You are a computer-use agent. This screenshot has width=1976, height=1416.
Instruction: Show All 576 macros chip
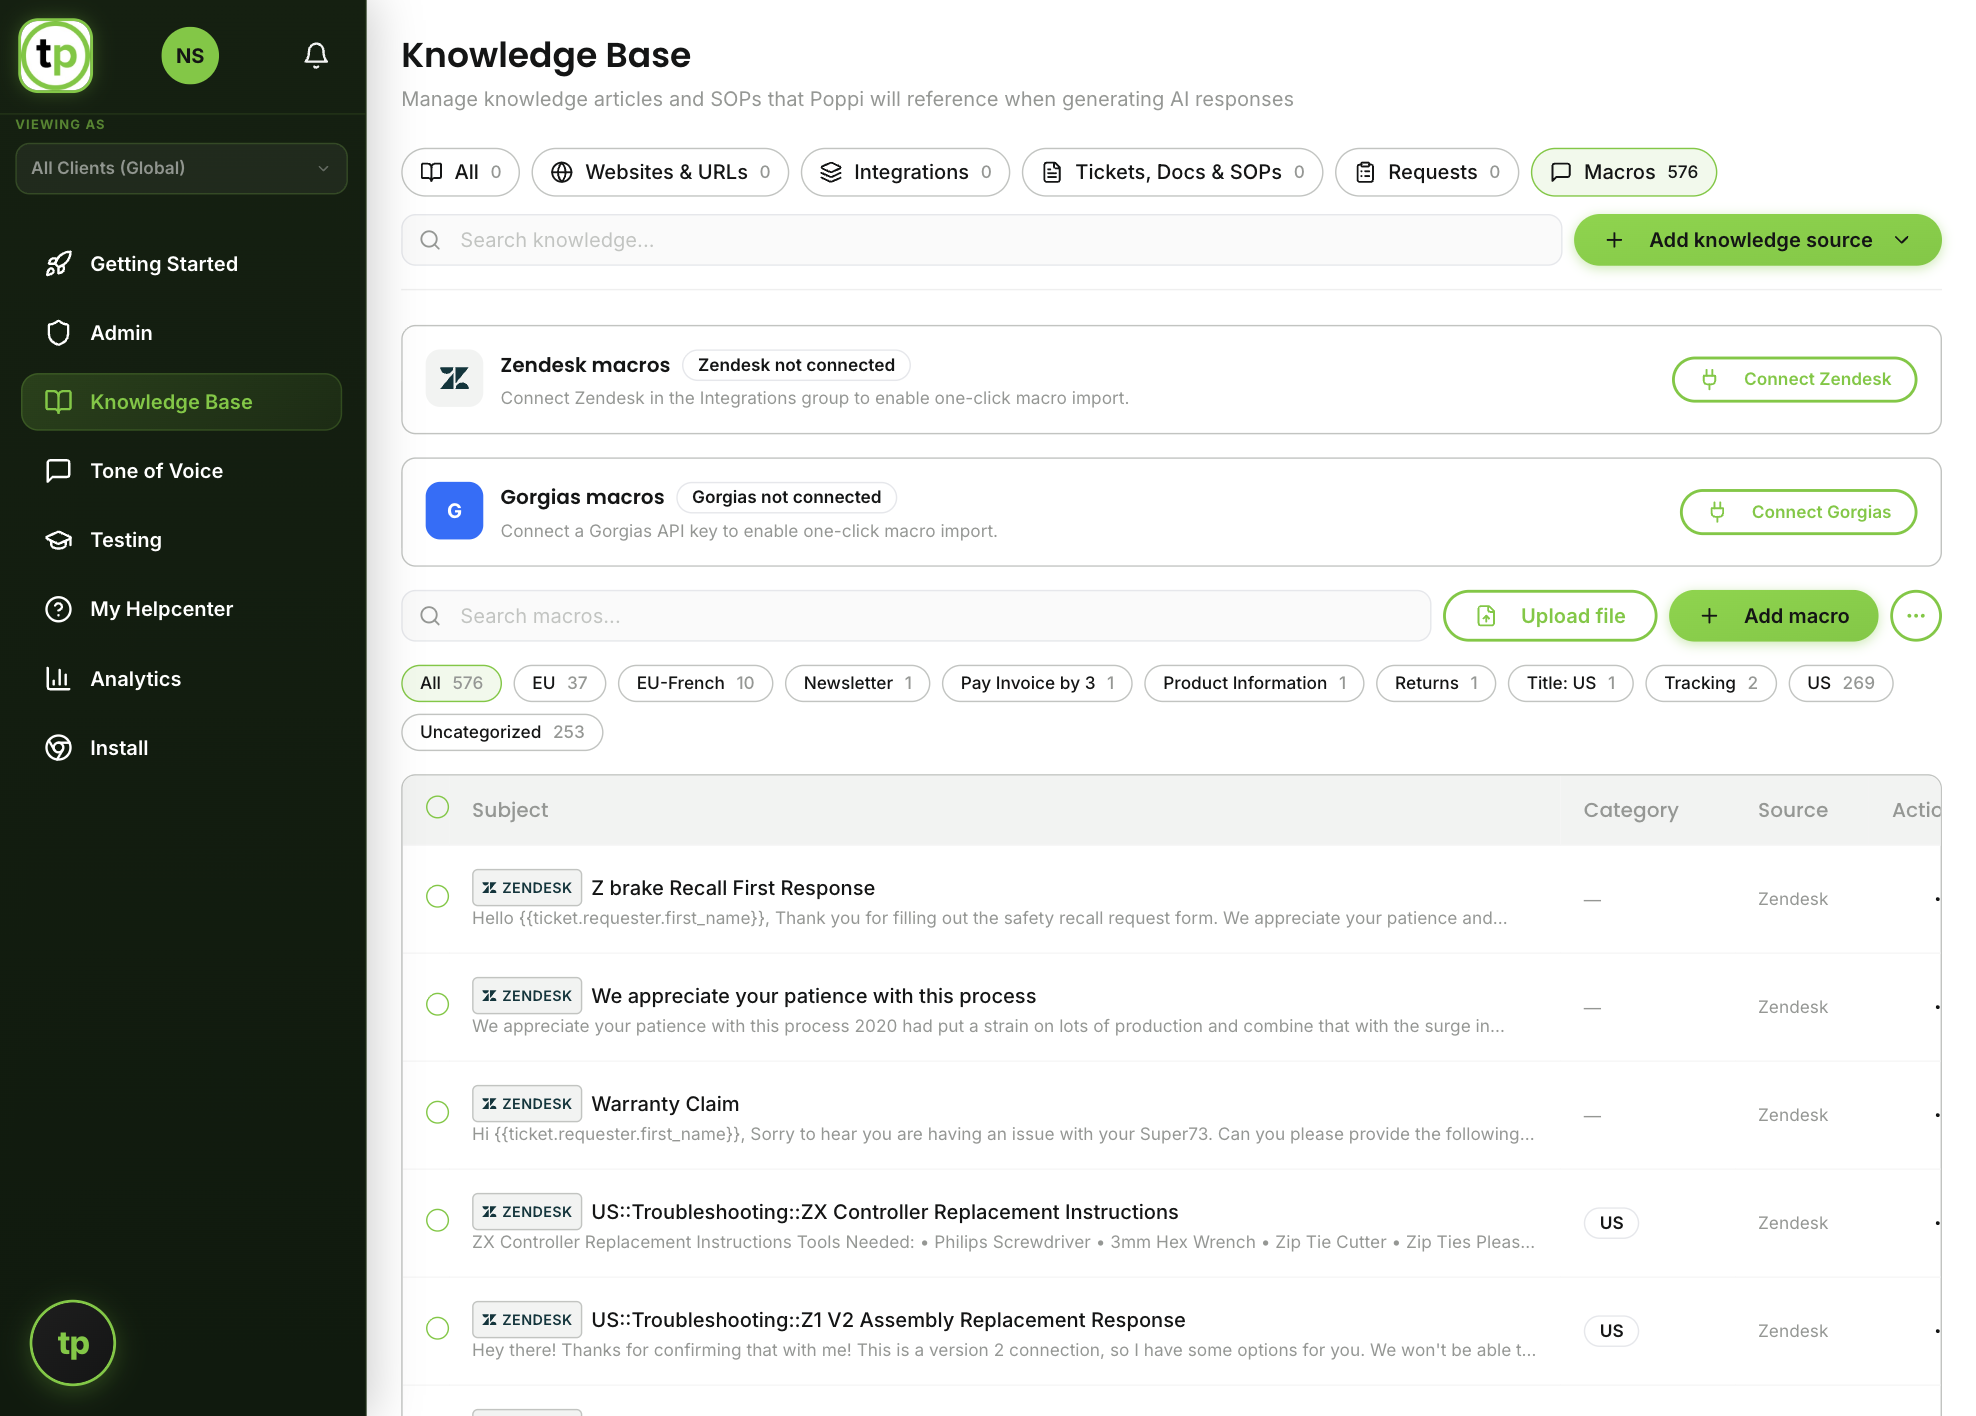coord(452,683)
